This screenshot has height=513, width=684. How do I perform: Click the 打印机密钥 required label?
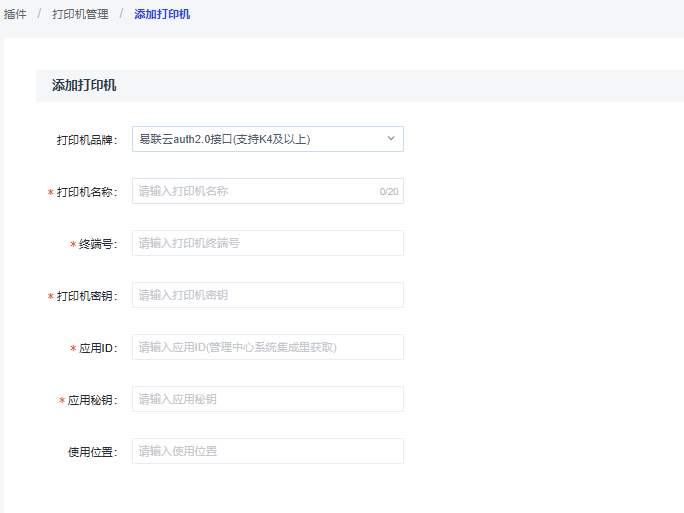86,296
